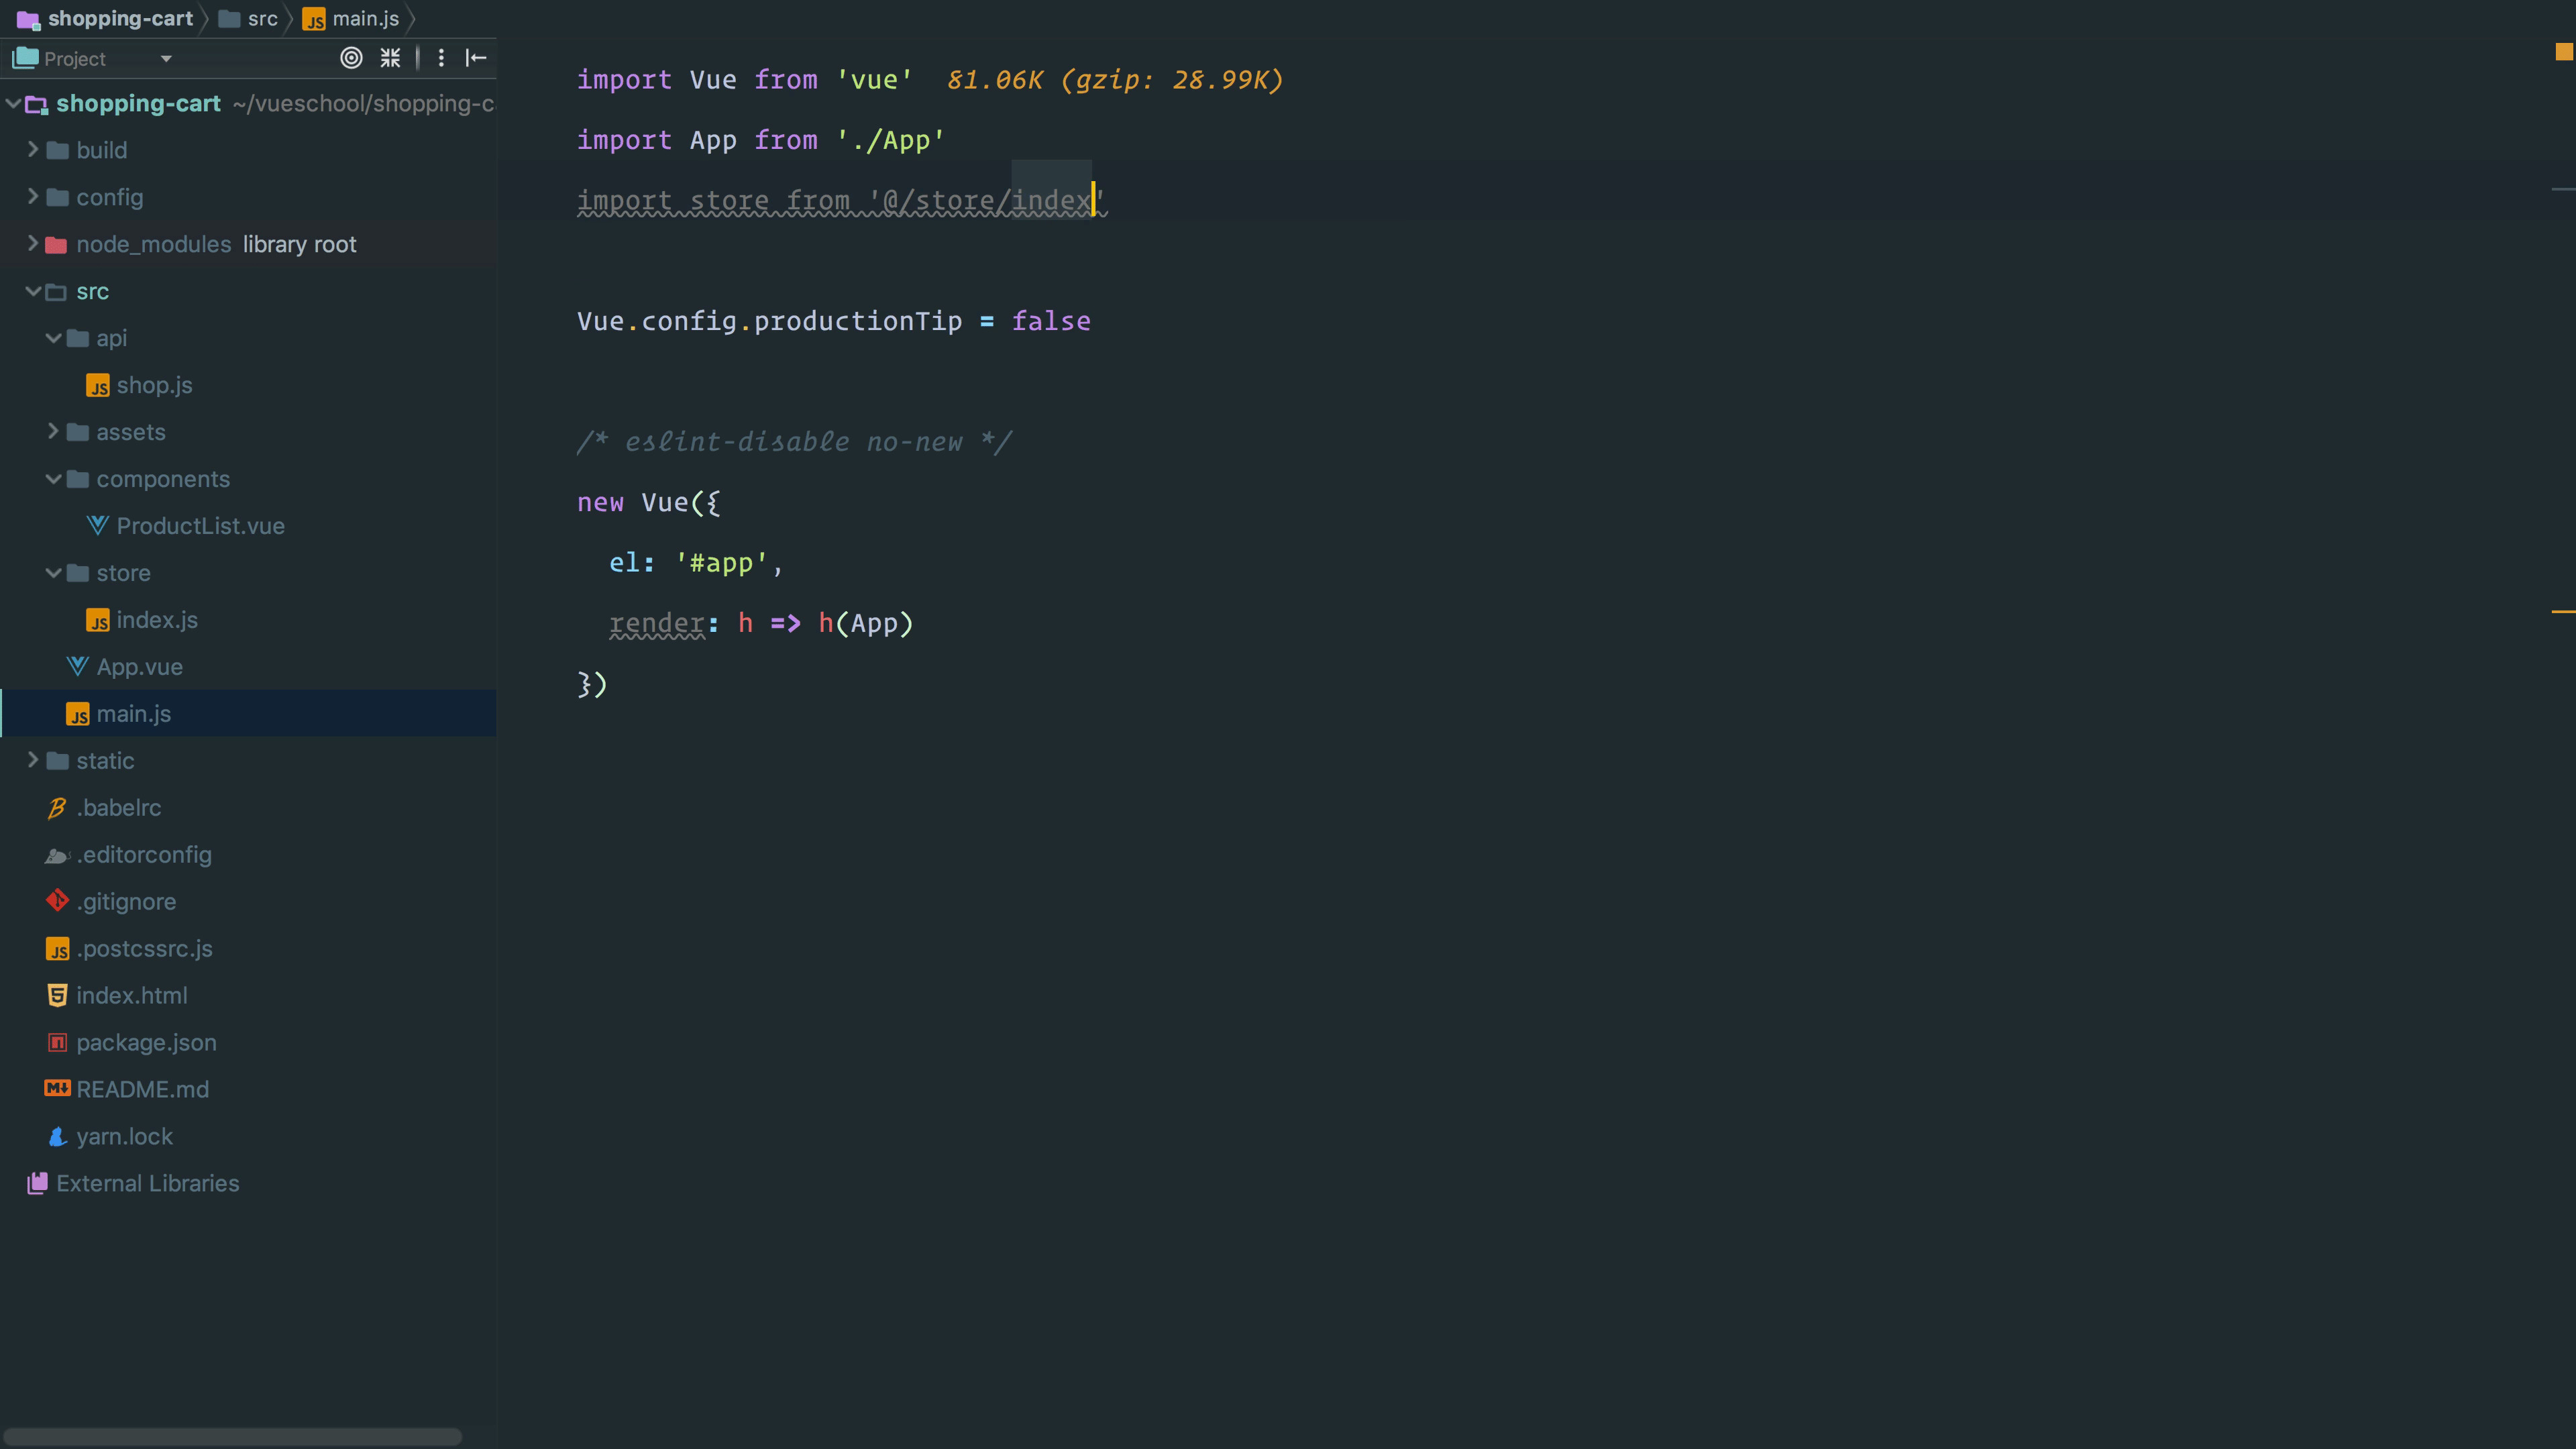
Task: Click the External Libraries icon
Action: [x=37, y=1183]
